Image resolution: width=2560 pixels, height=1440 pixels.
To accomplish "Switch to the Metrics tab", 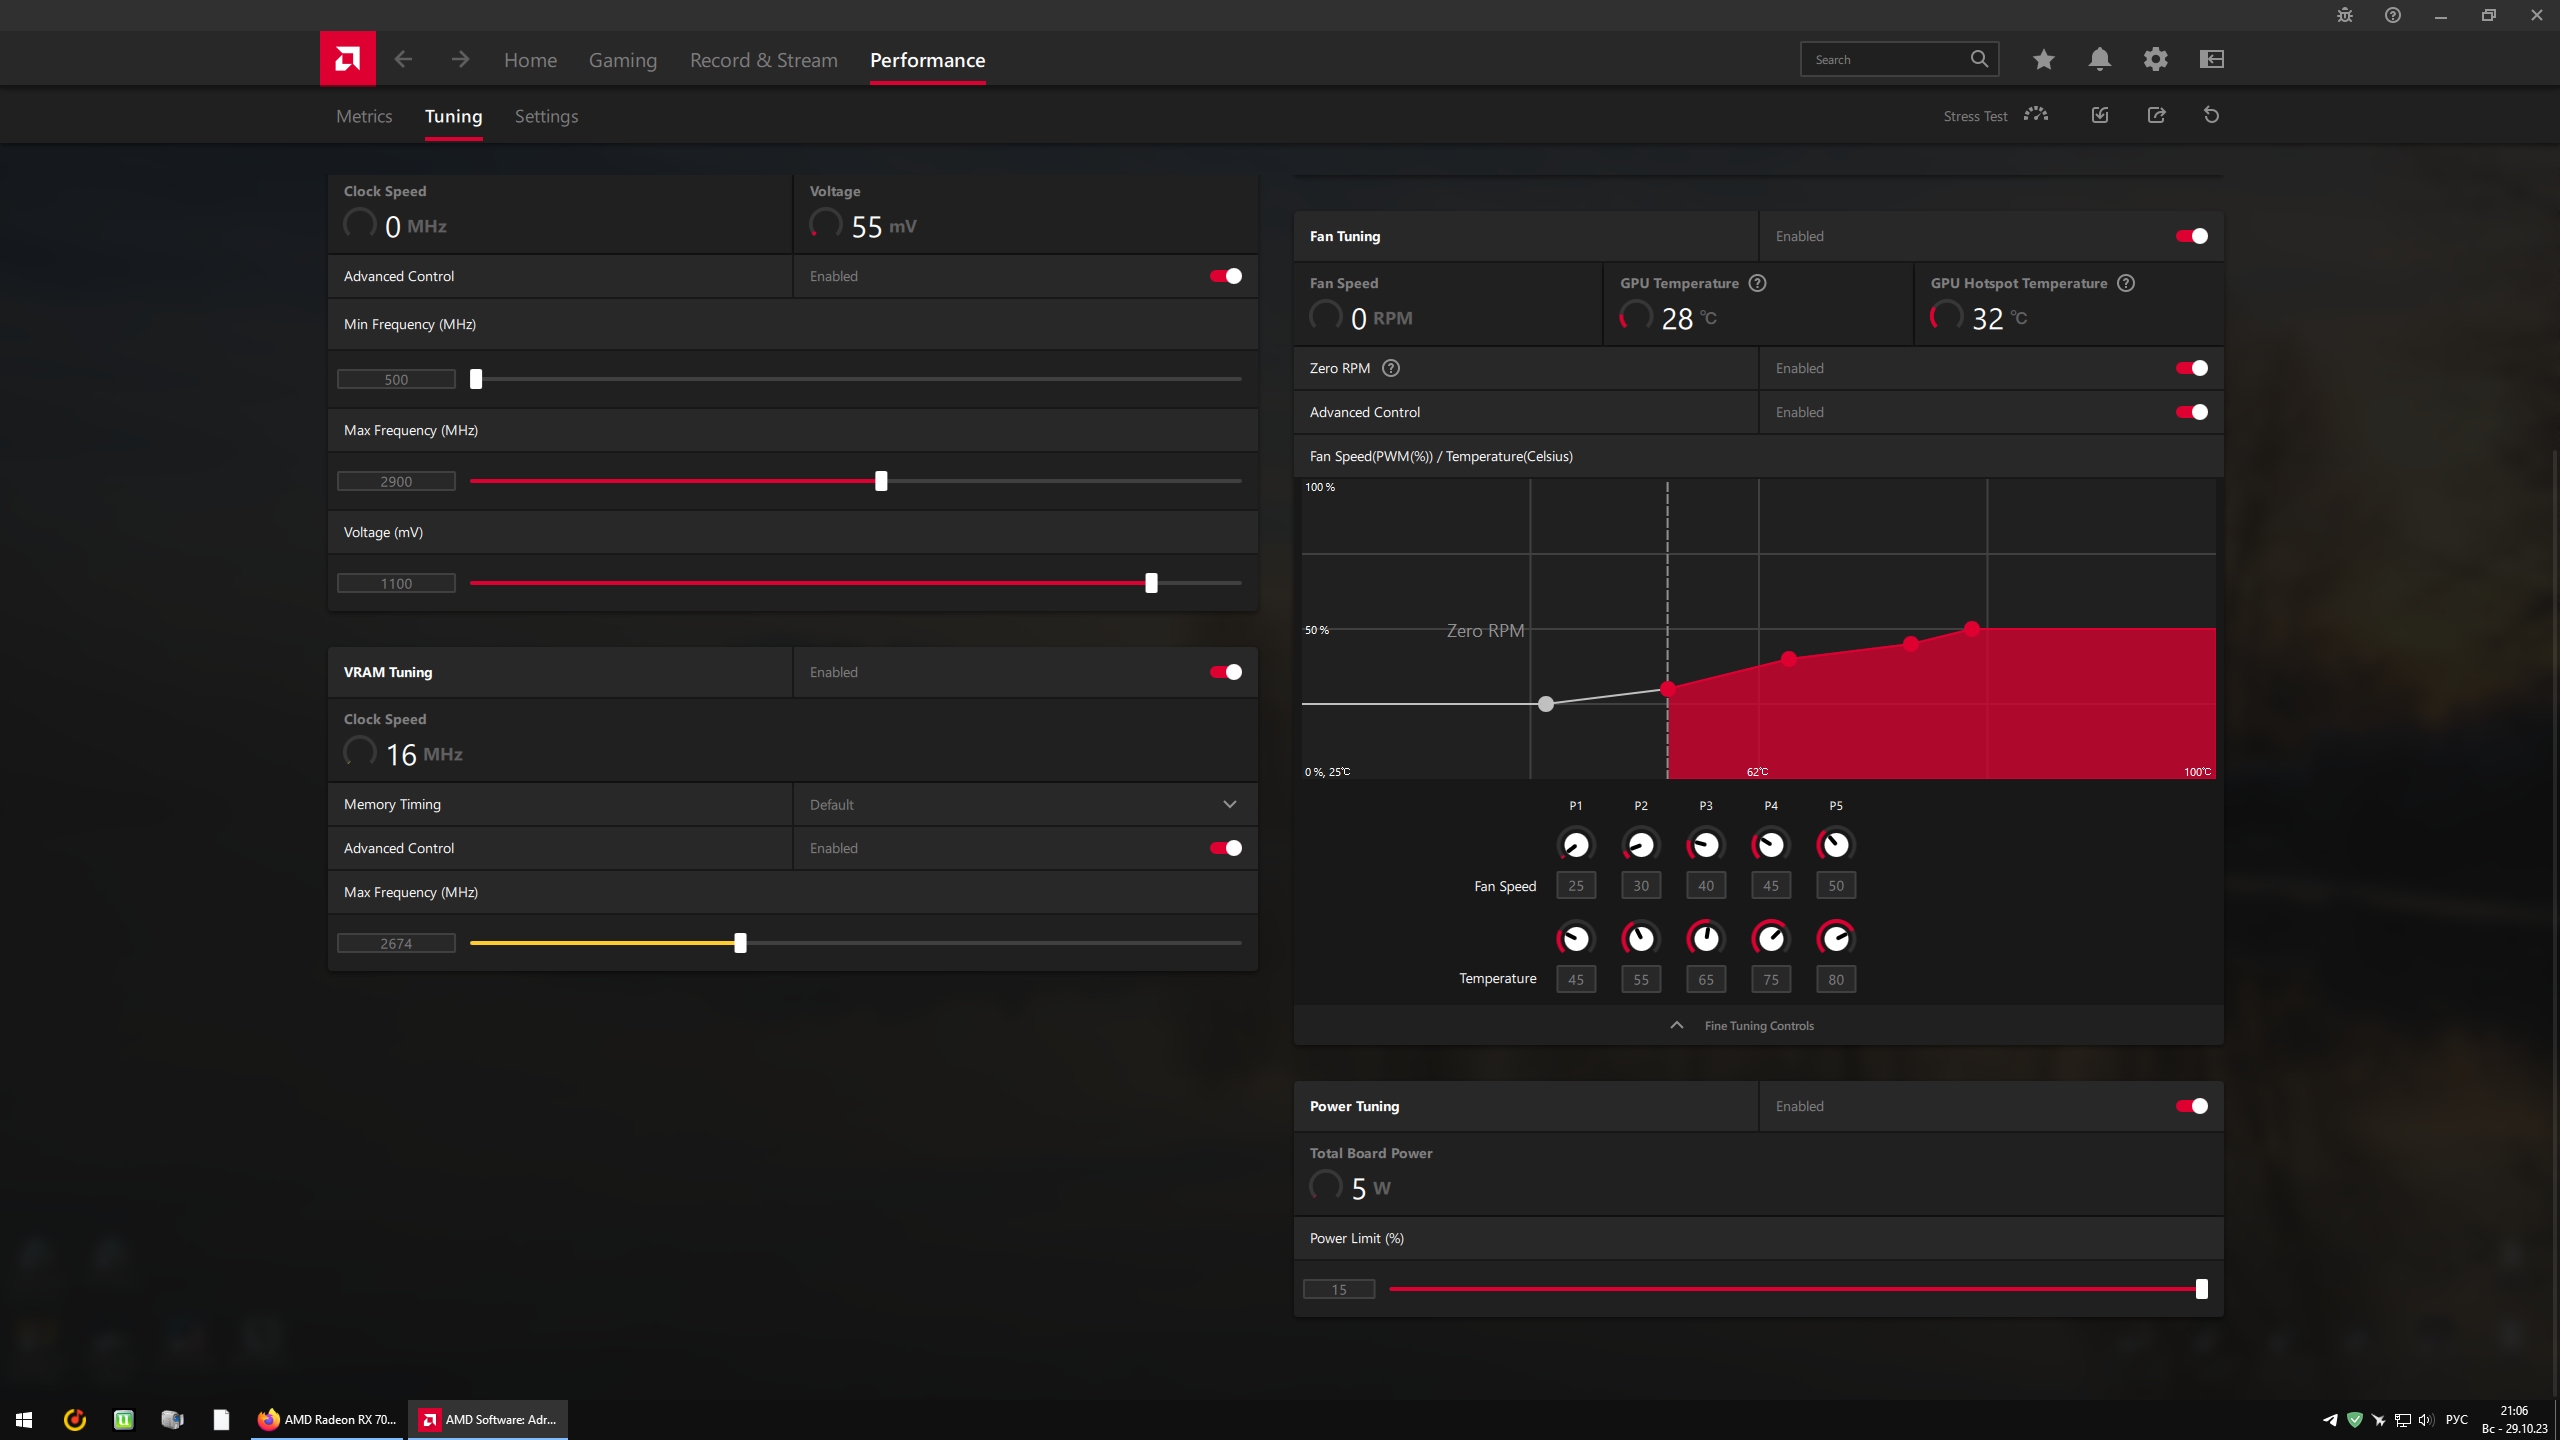I will 364,116.
